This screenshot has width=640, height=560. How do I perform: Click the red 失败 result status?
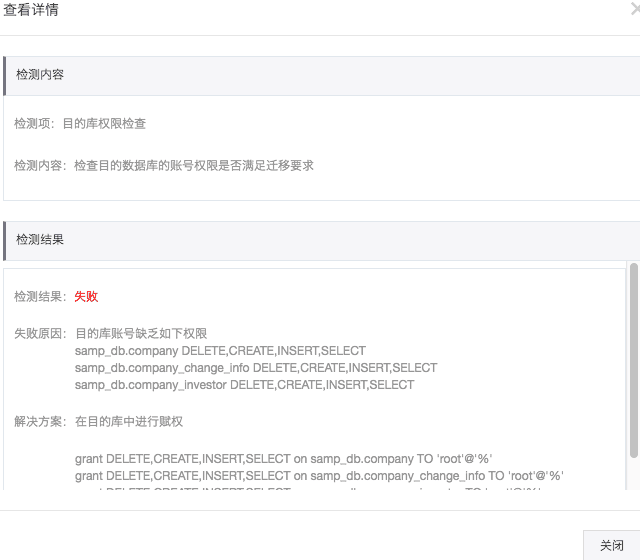pyautogui.click(x=86, y=296)
